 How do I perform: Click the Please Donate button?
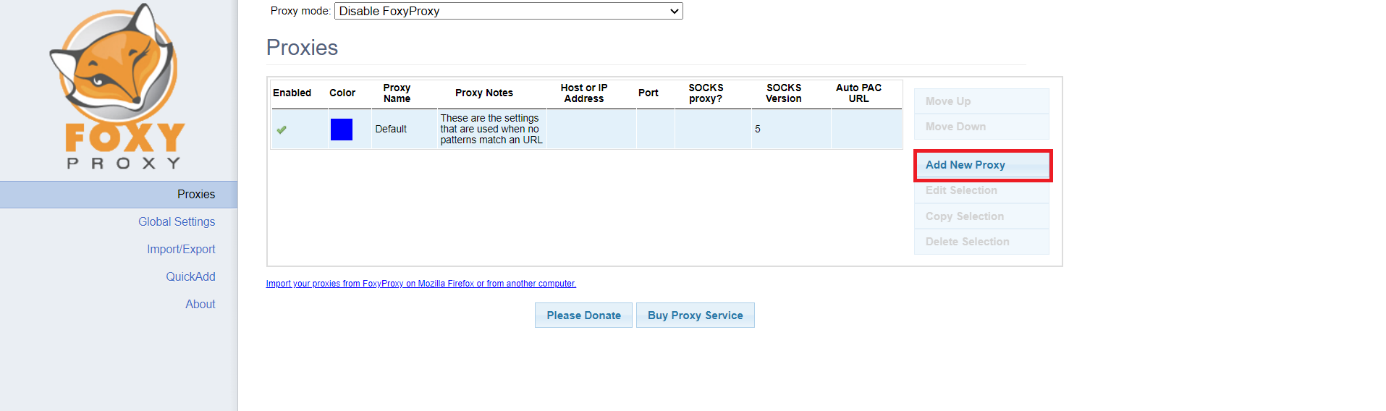tap(583, 315)
